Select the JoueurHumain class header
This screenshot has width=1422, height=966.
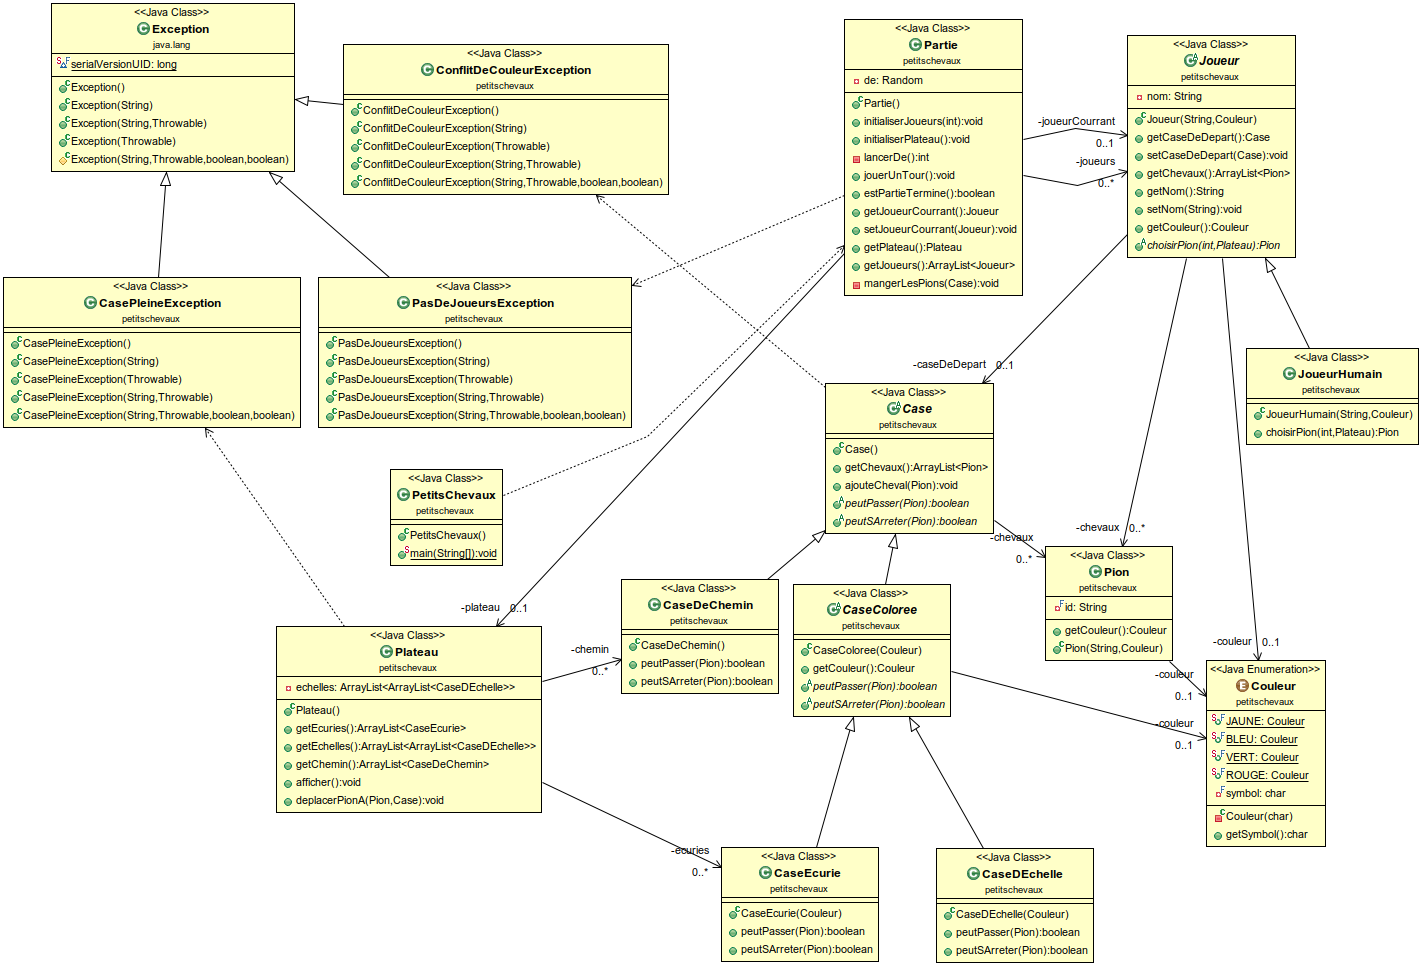(x=1339, y=374)
